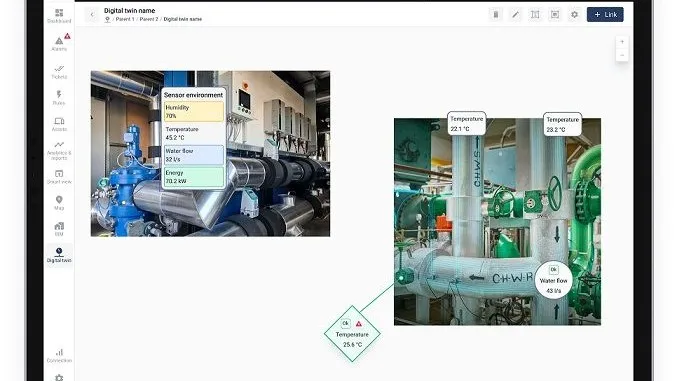Click the Digital twin name page title
Image resolution: width=677 pixels, height=381 pixels.
[130, 10]
